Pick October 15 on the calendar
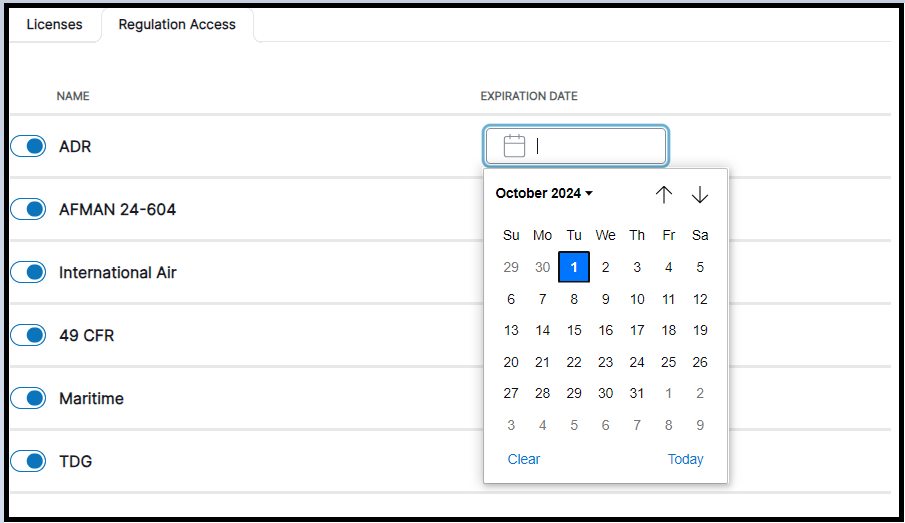Viewport: 905px width, 523px height. click(574, 330)
